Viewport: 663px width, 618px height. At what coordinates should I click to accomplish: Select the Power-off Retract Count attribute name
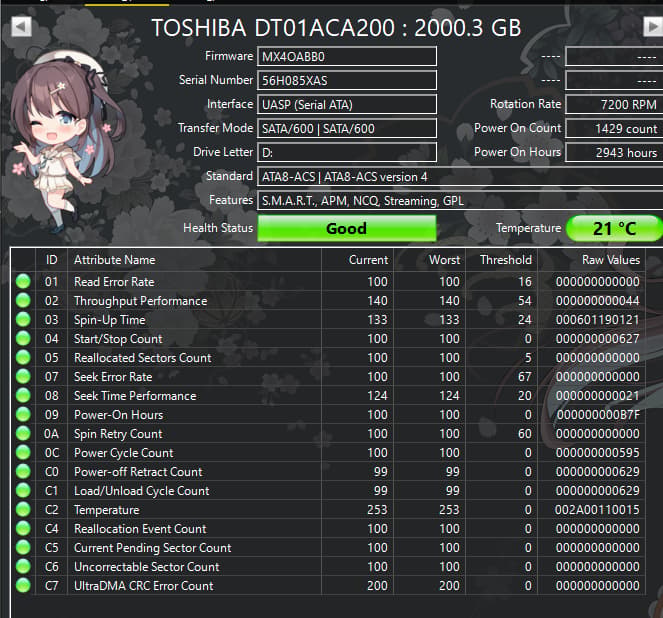pyautogui.click(x=138, y=472)
